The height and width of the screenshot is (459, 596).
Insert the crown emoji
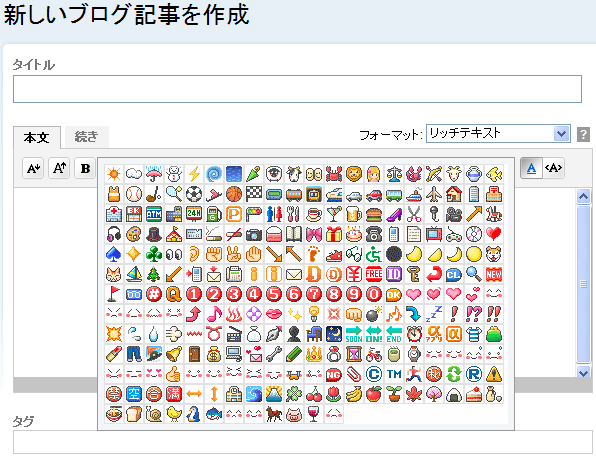point(314,354)
